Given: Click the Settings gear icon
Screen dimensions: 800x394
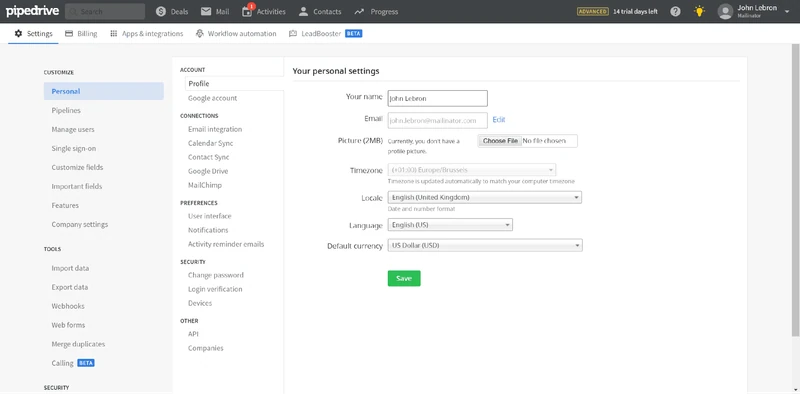Looking at the screenshot, I should (x=18, y=34).
